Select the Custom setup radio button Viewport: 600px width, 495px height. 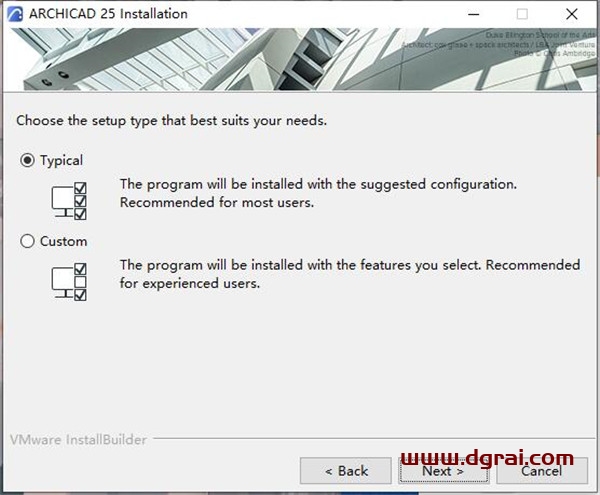[x=27, y=241]
